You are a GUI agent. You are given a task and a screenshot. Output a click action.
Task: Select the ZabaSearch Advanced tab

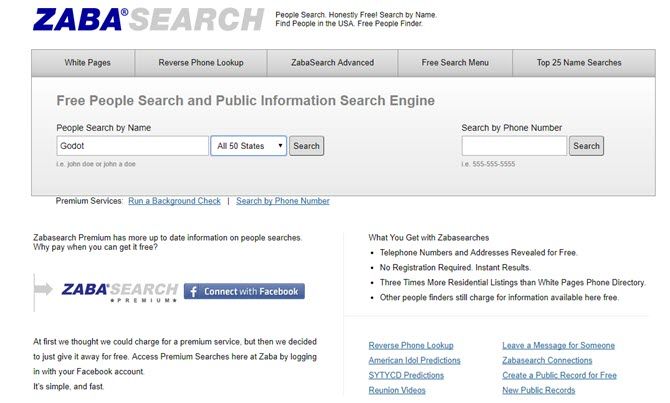(335, 63)
